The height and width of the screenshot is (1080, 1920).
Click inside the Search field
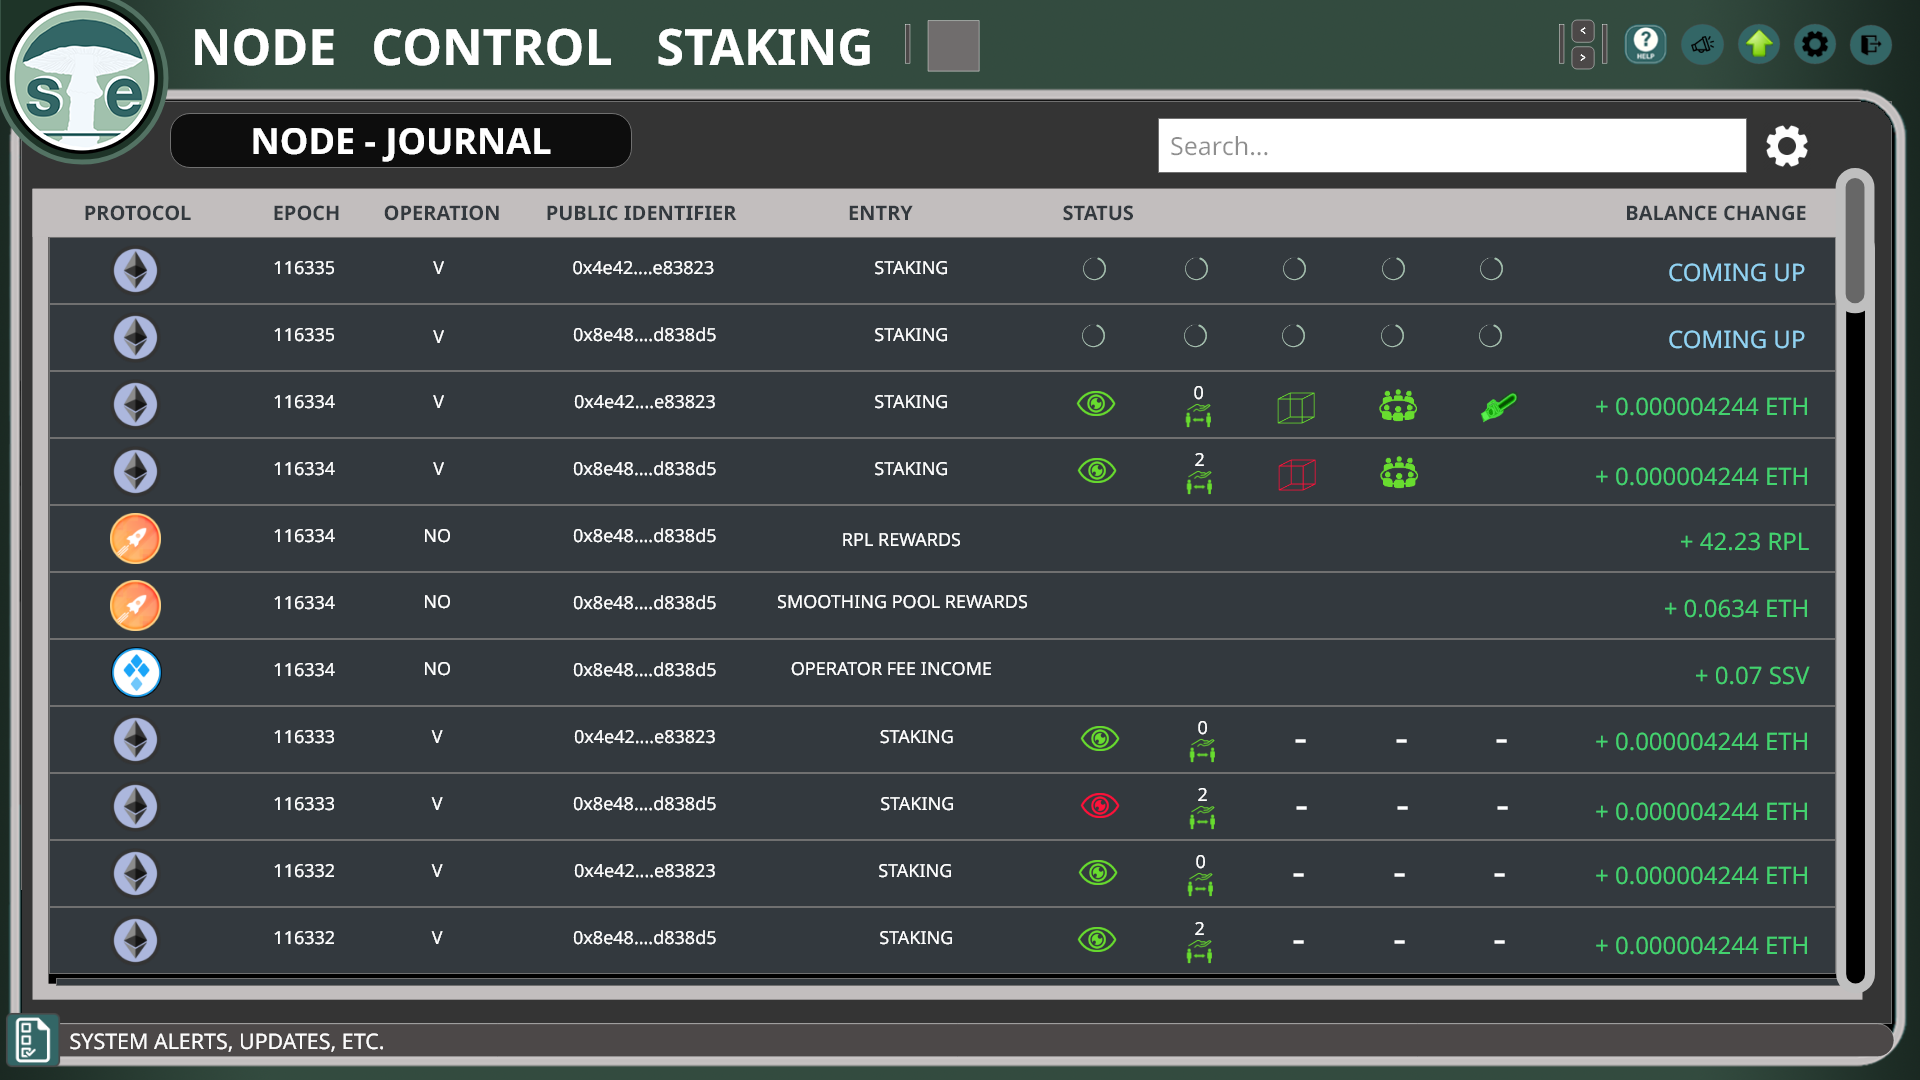(1451, 146)
